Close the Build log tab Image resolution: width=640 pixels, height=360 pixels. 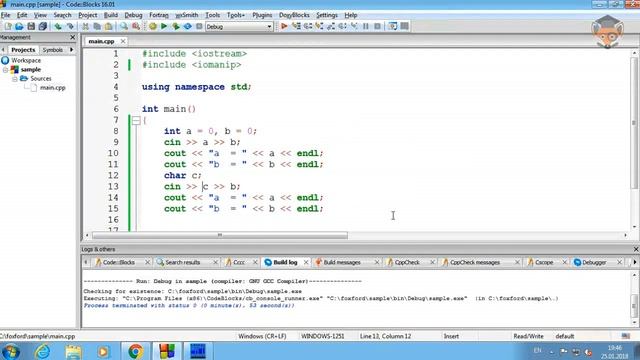(x=306, y=262)
